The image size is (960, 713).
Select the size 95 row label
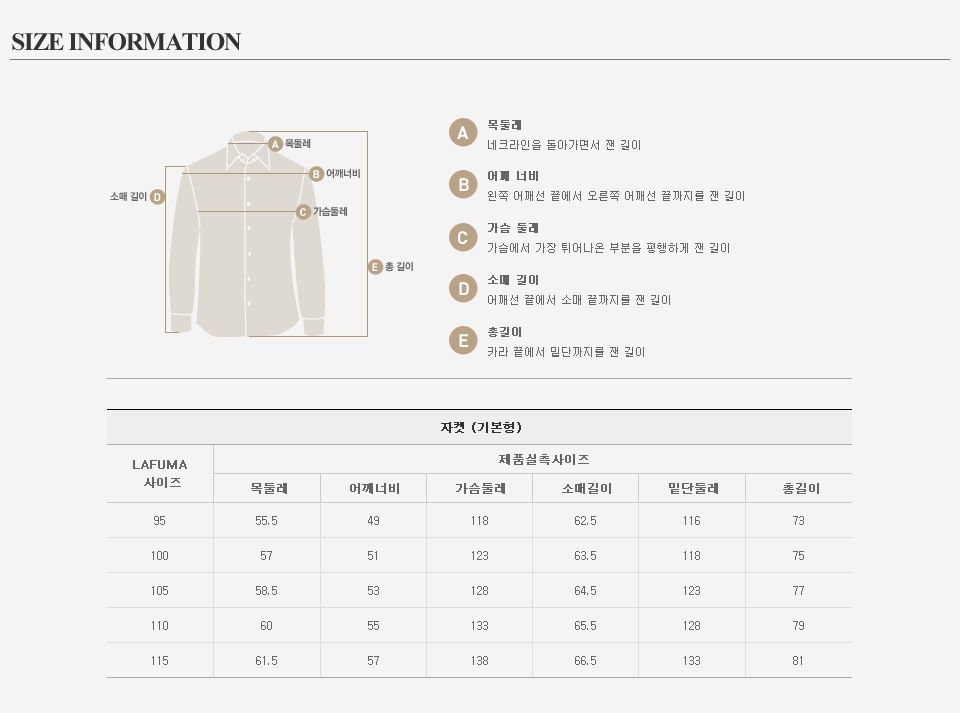[x=160, y=521]
